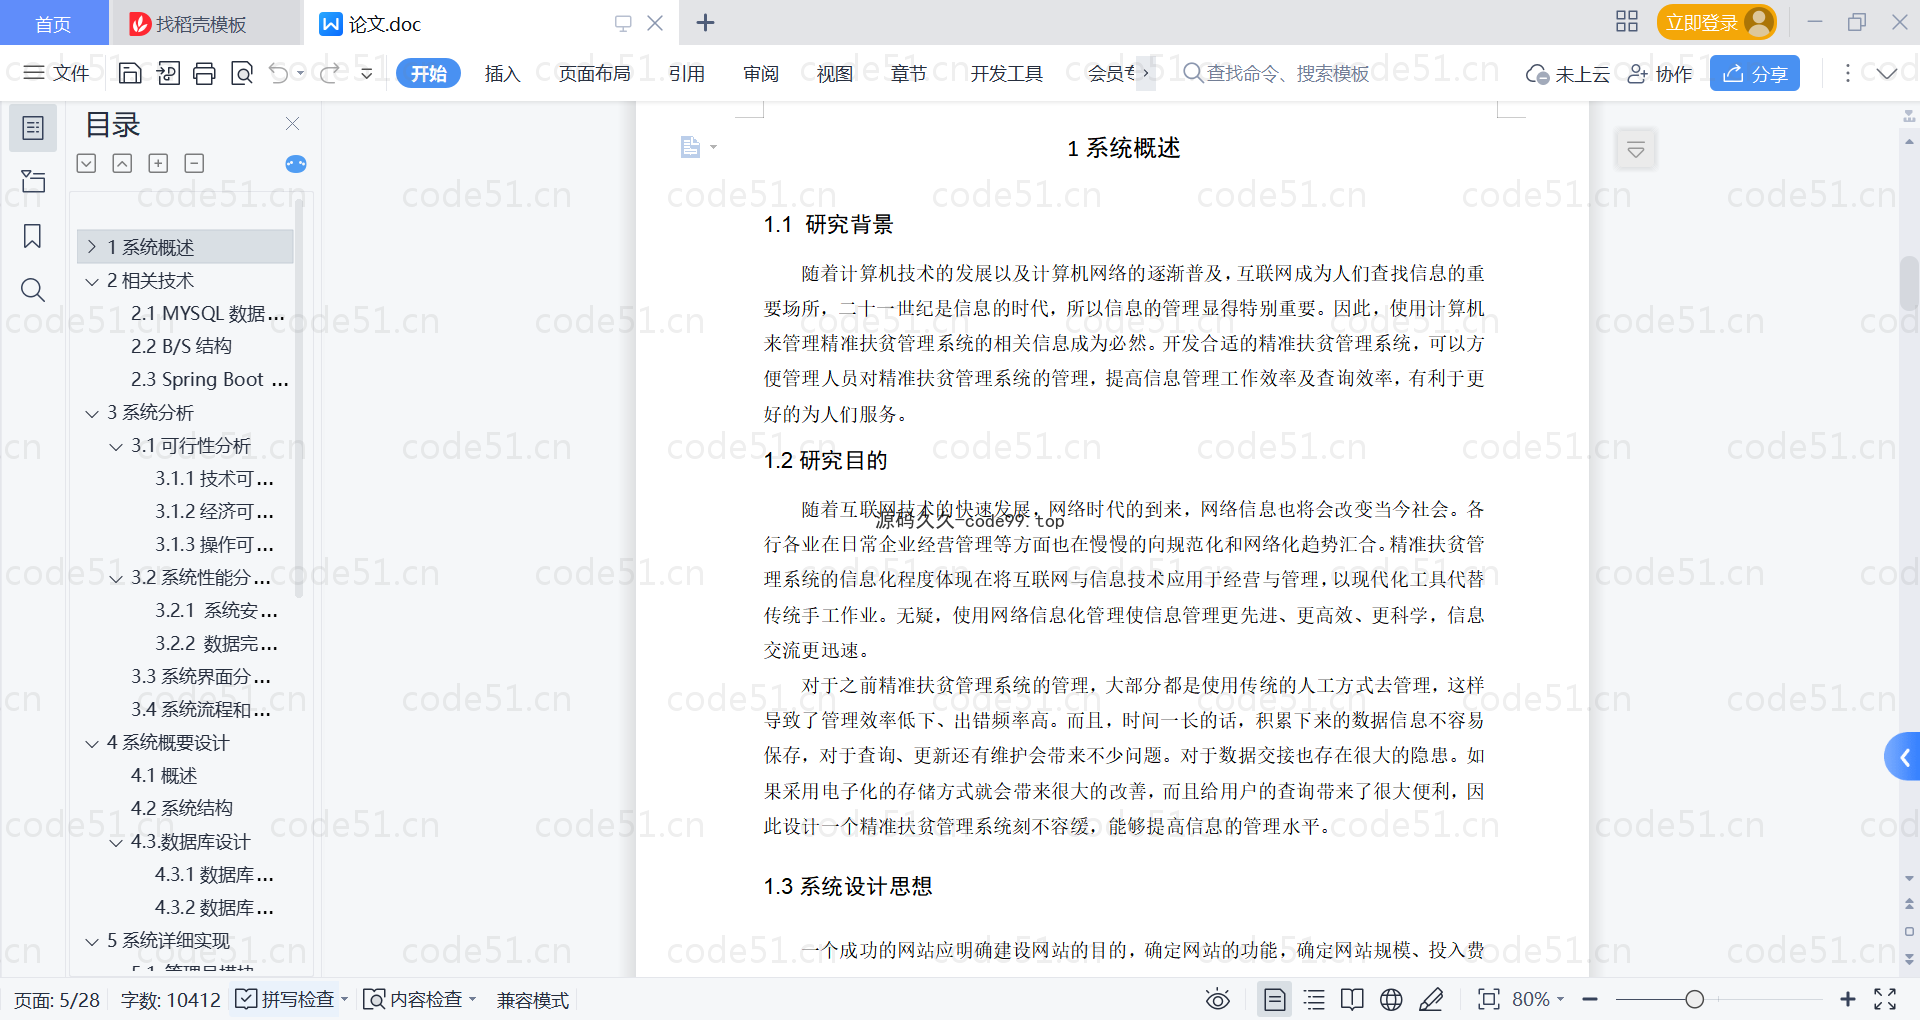Select outline item '2.2 B/S 结构'
This screenshot has width=1920, height=1020.
click(181, 346)
